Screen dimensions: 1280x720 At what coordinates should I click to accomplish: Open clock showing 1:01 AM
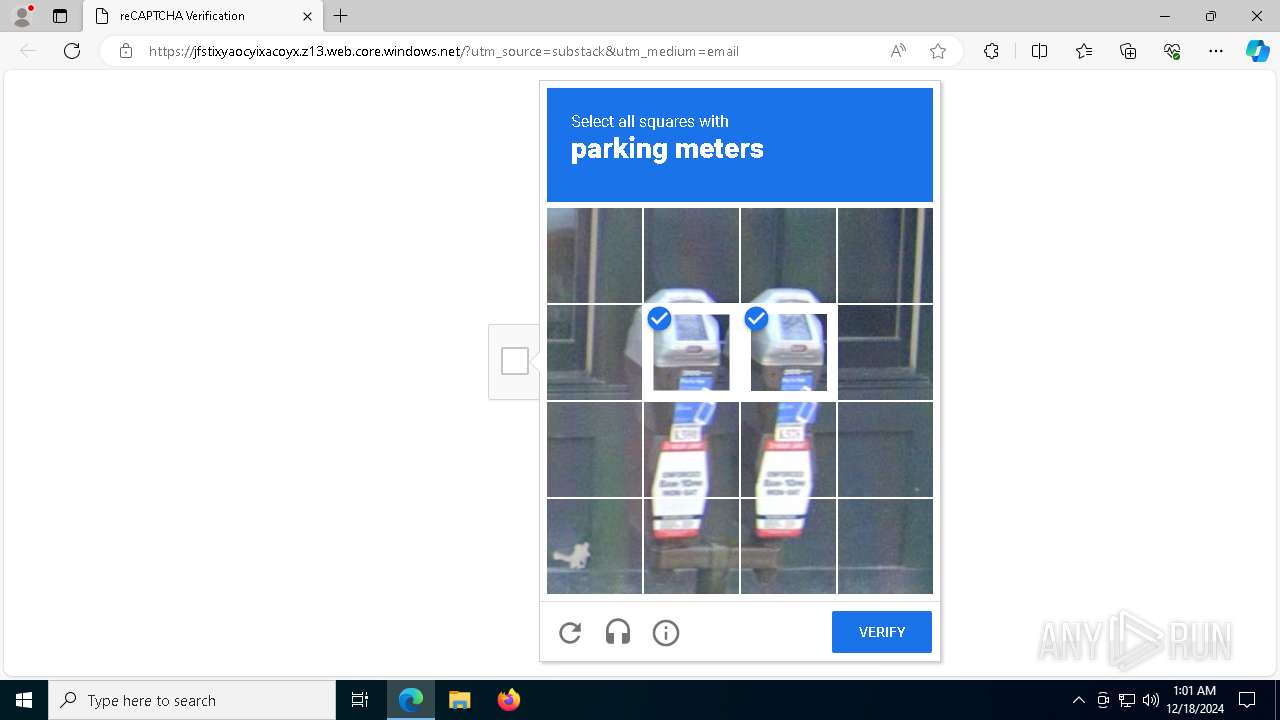(1195, 700)
